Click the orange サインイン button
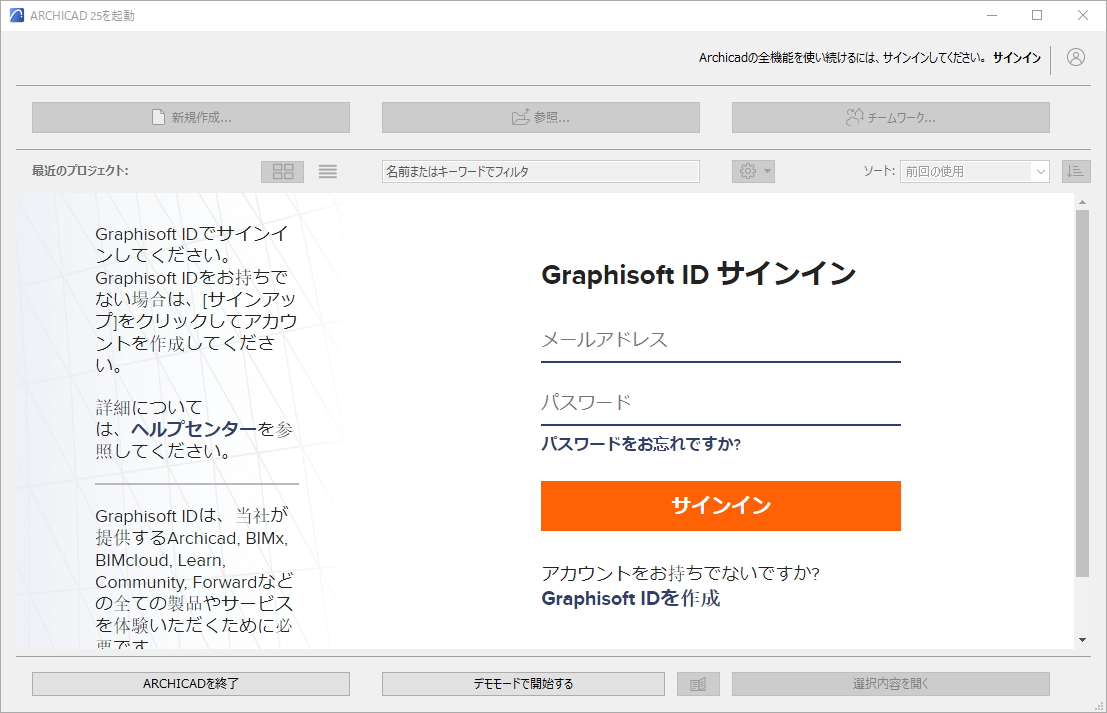1107x713 pixels. 721,506
